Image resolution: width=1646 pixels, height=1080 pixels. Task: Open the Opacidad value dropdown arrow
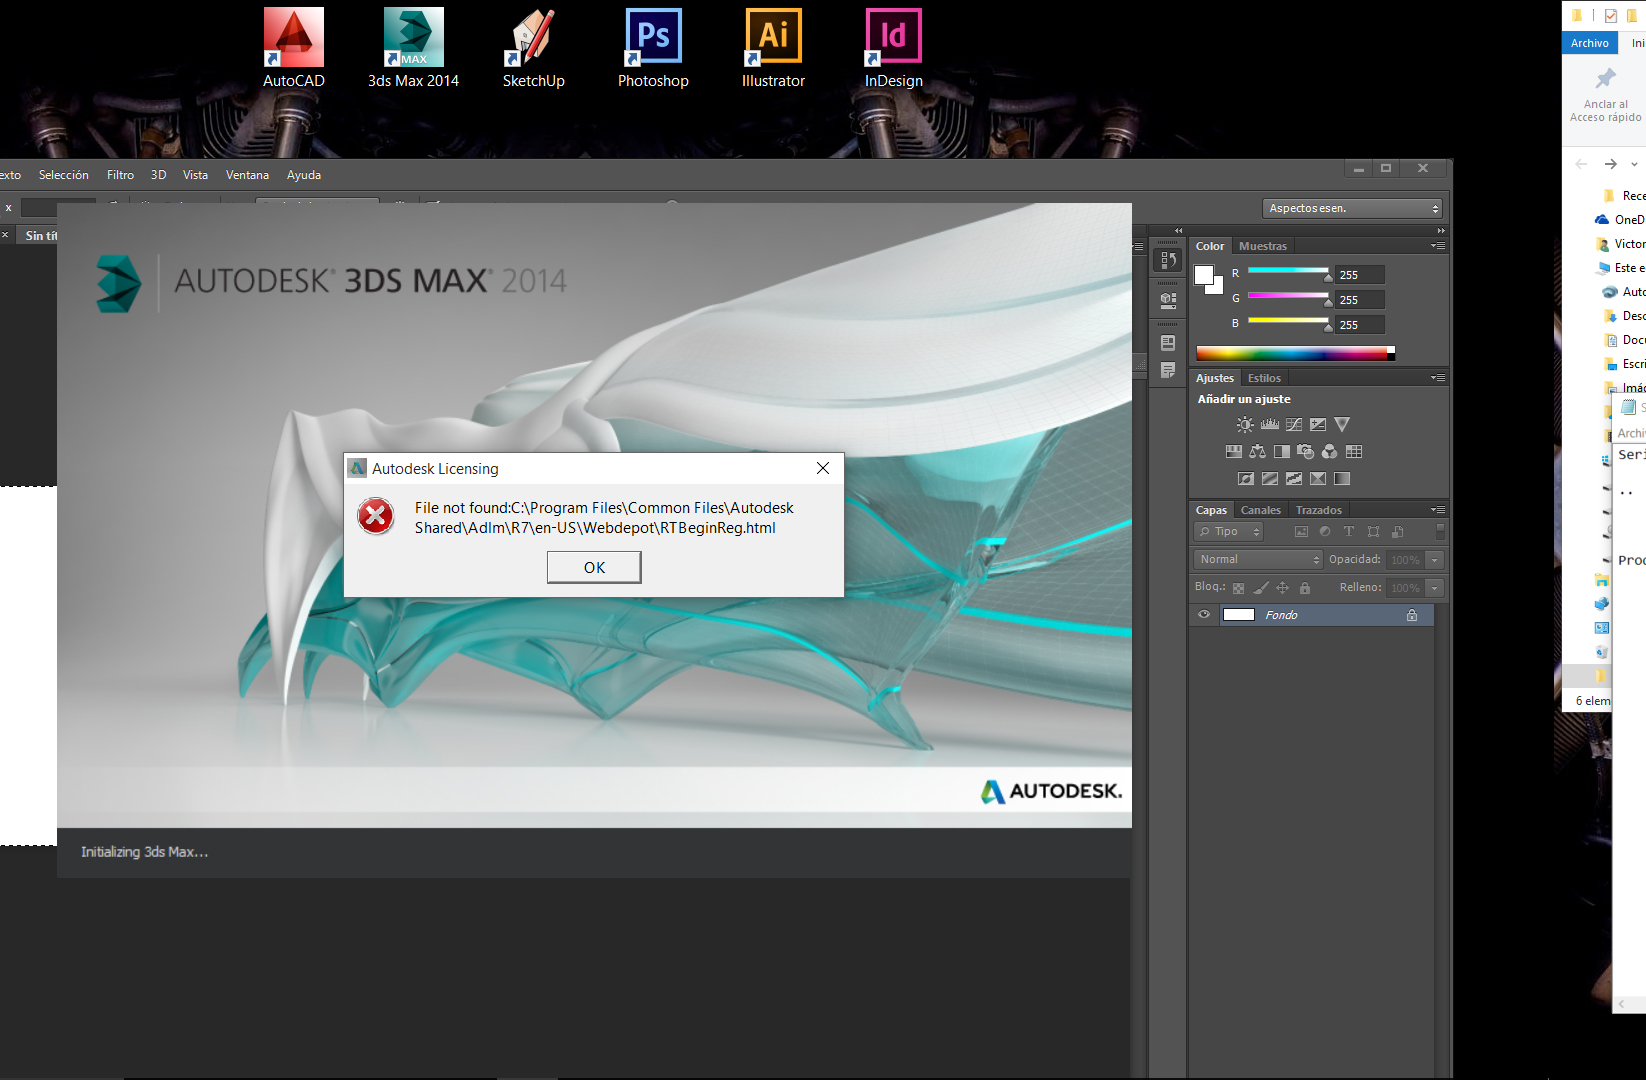pos(1435,560)
